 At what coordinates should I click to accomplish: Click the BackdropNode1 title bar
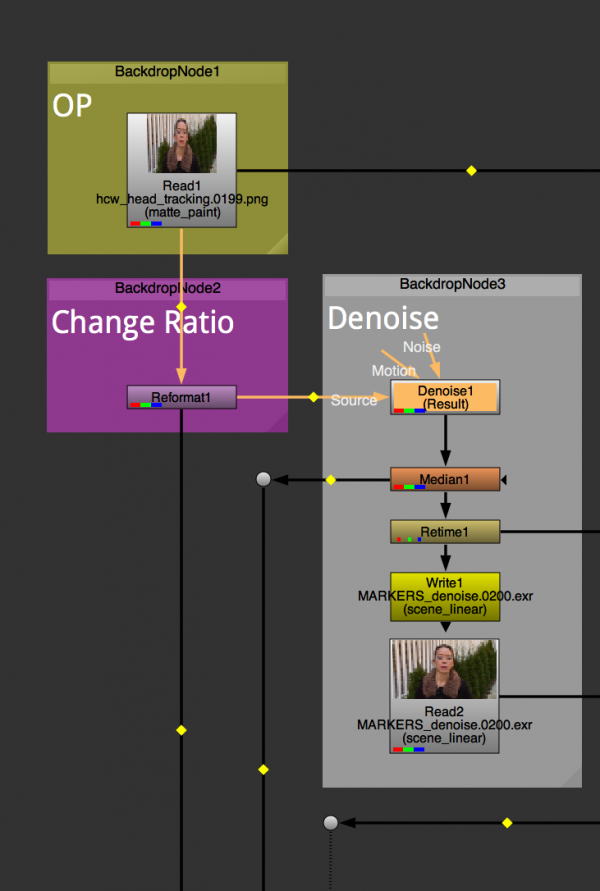[167, 72]
